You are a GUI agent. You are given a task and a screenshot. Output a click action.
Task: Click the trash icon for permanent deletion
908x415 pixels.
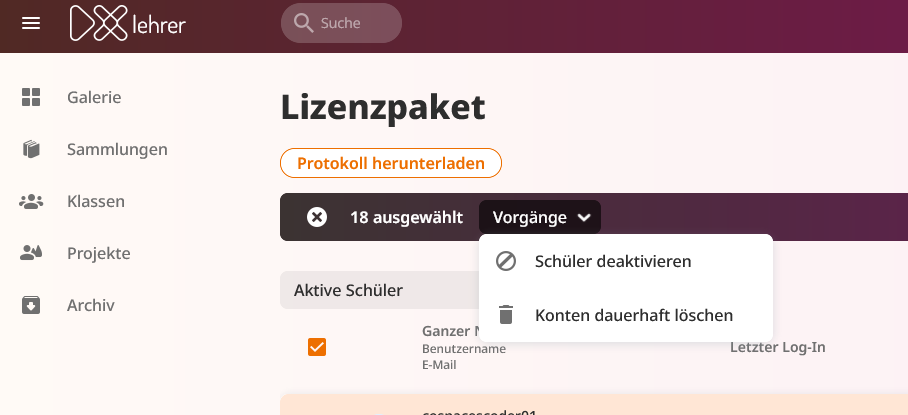[506, 315]
